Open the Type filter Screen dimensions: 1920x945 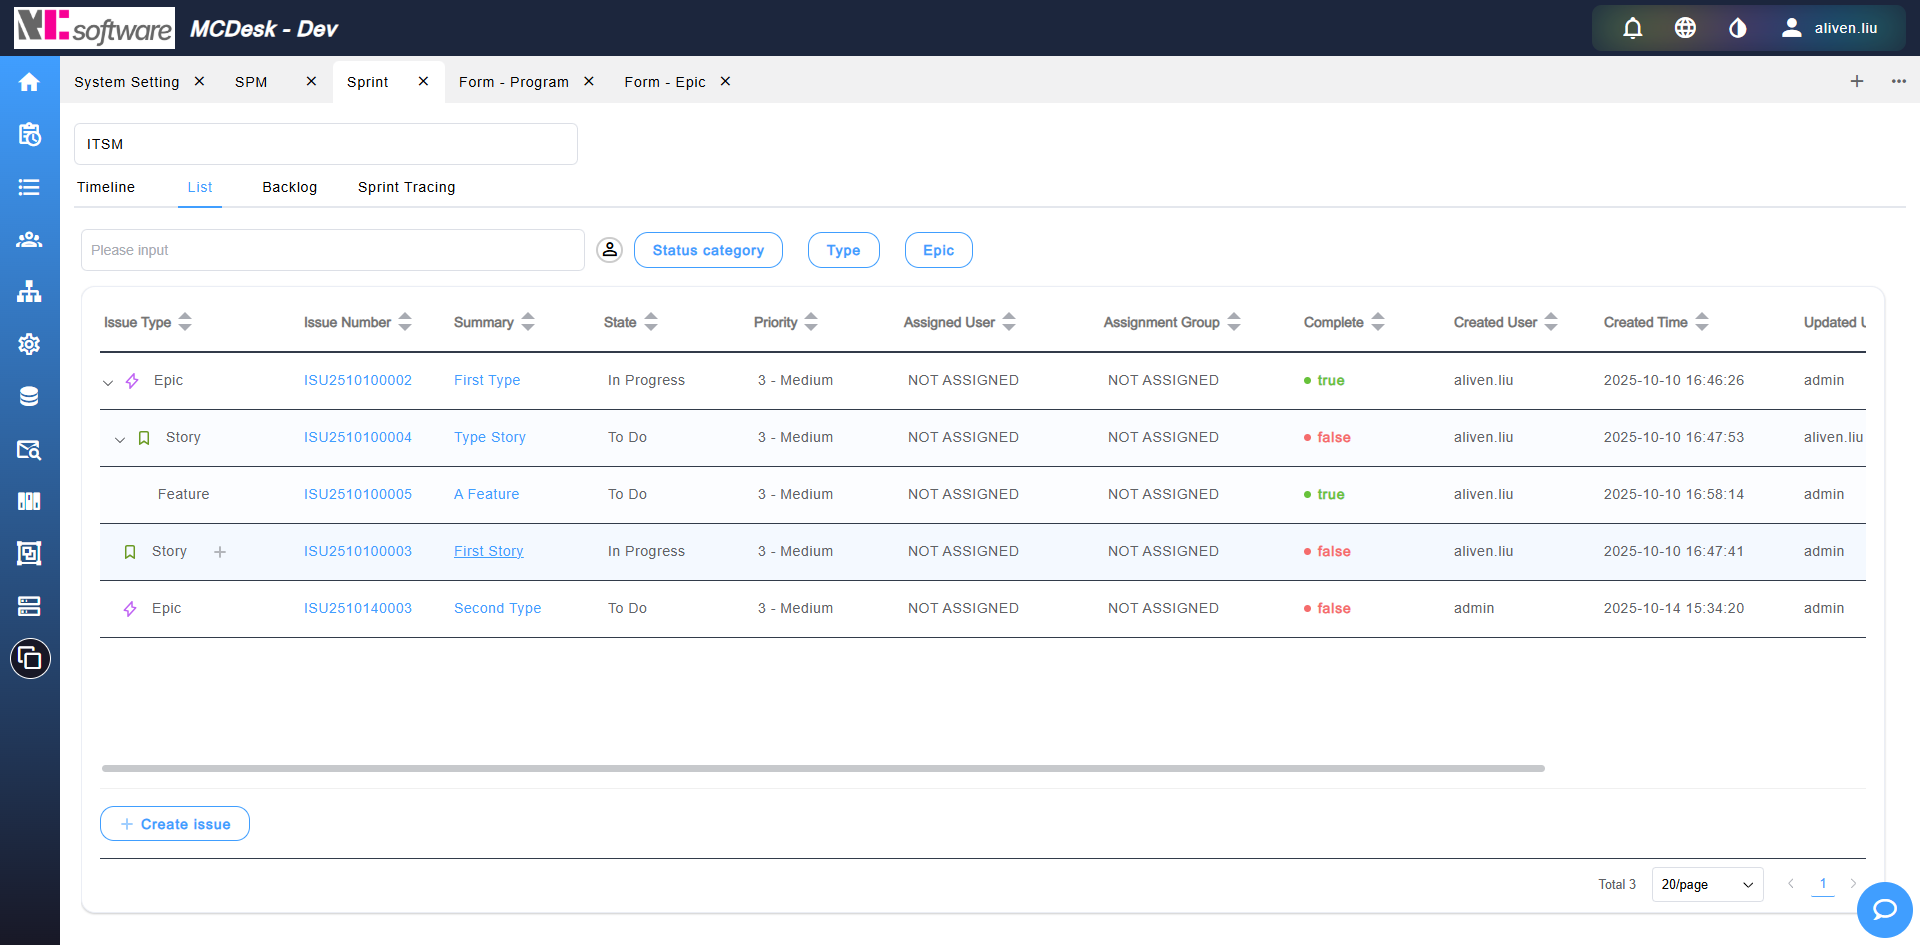coord(844,250)
